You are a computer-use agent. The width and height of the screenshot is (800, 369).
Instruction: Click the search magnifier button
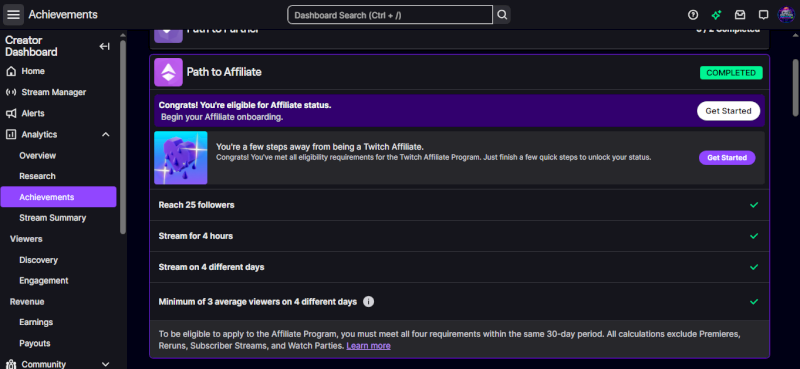pos(502,15)
